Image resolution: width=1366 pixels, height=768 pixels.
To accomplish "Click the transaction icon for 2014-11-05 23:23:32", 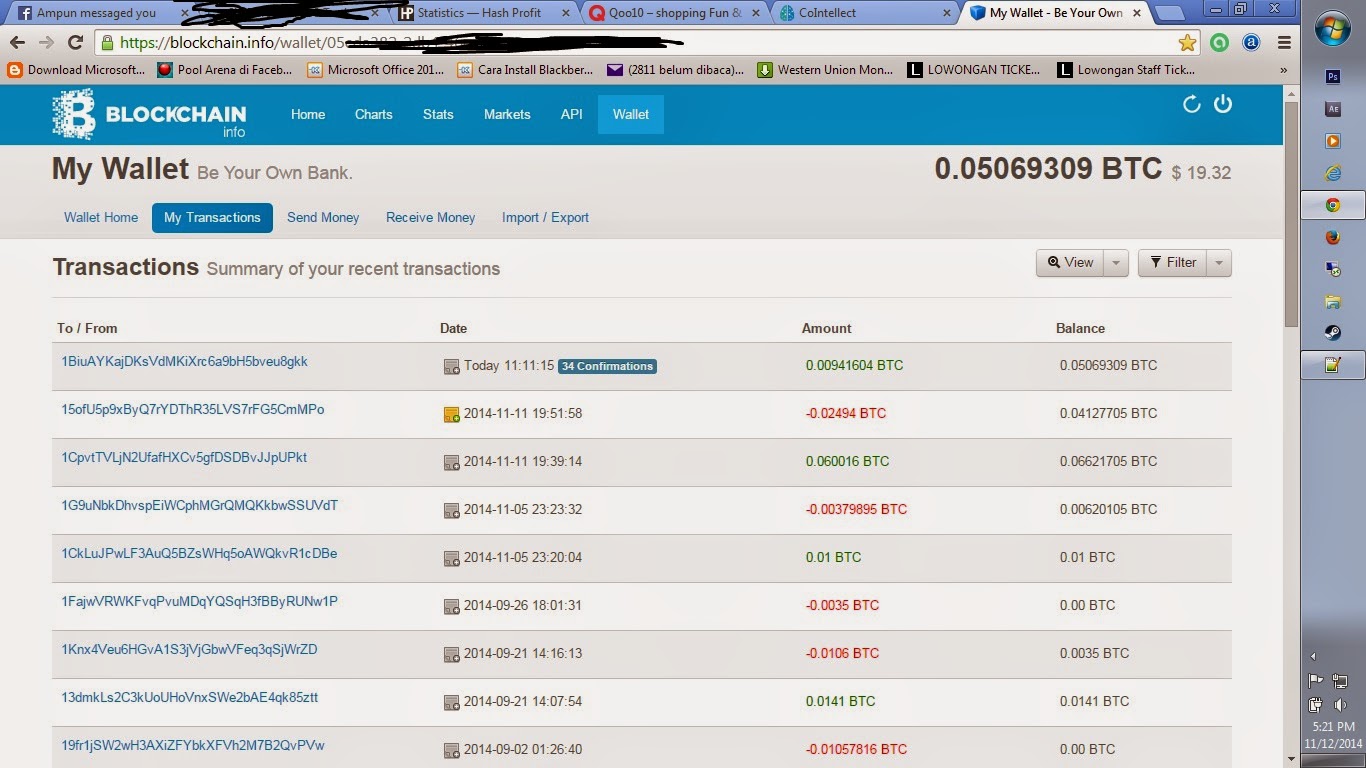I will click(x=452, y=510).
